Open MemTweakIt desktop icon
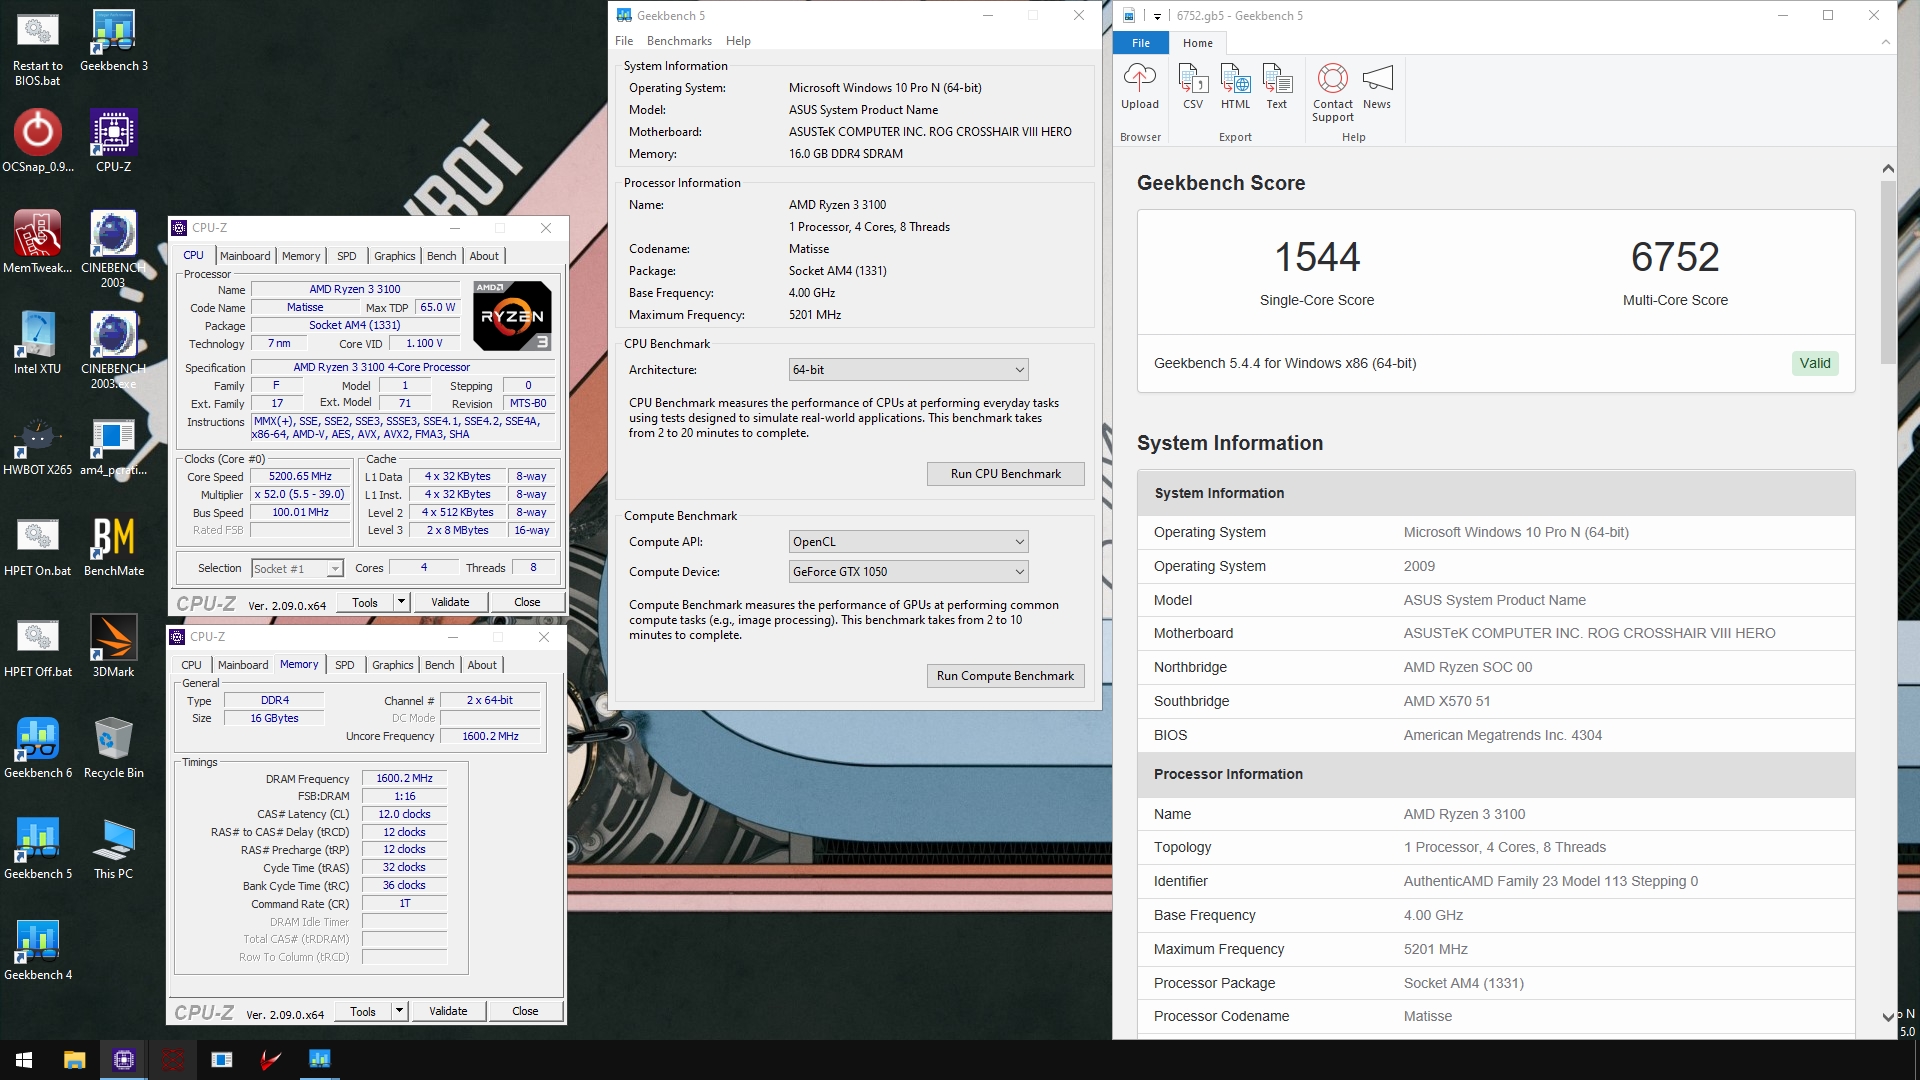 click(x=37, y=242)
